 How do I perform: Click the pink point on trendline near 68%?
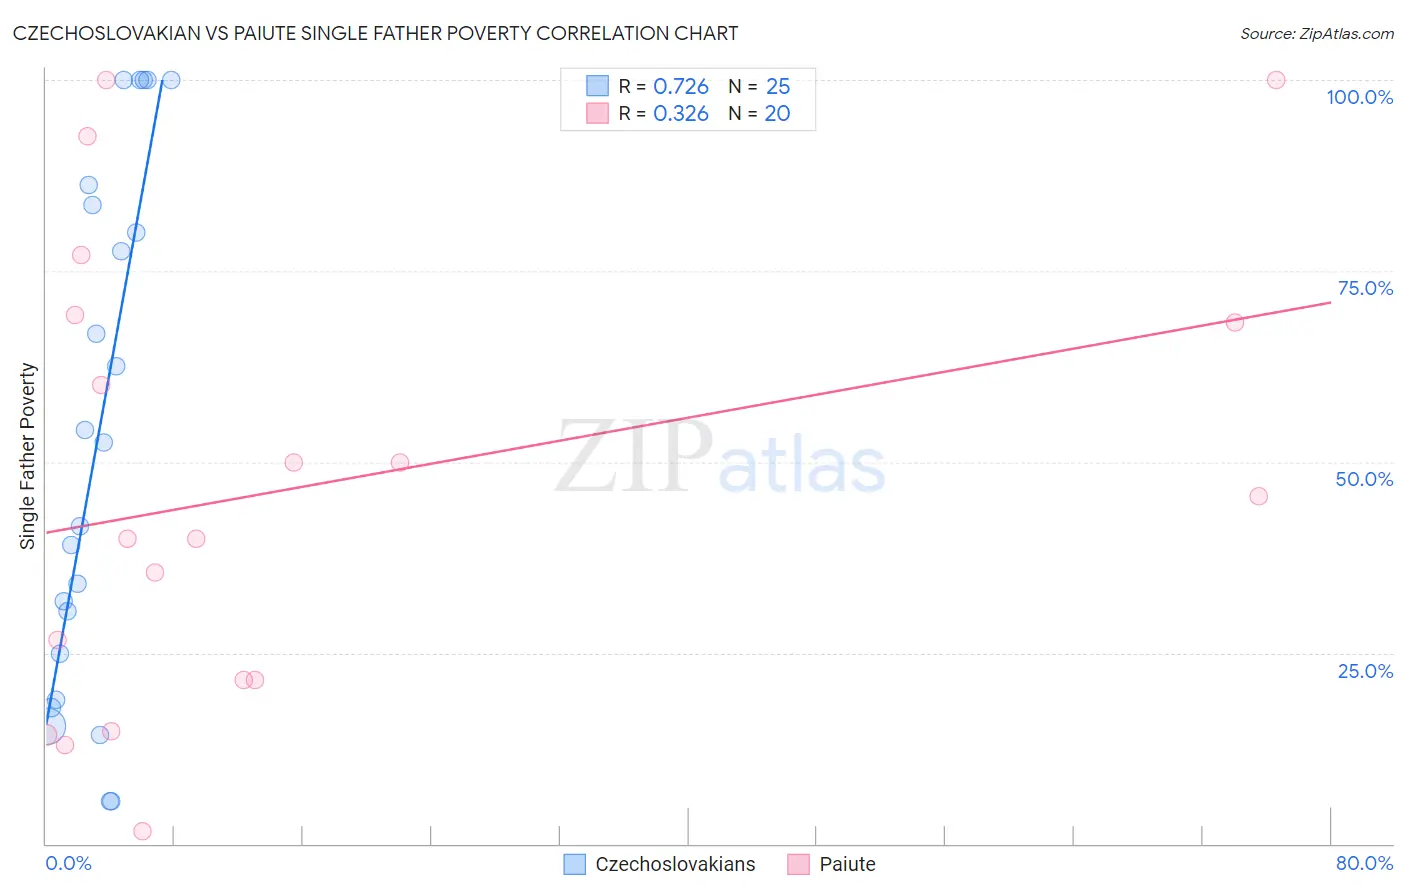pos(1235,322)
